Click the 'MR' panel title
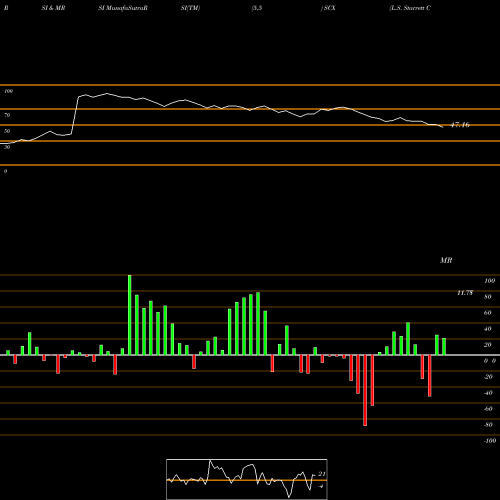Screen dimensions: 500x500 pyautogui.click(x=446, y=260)
